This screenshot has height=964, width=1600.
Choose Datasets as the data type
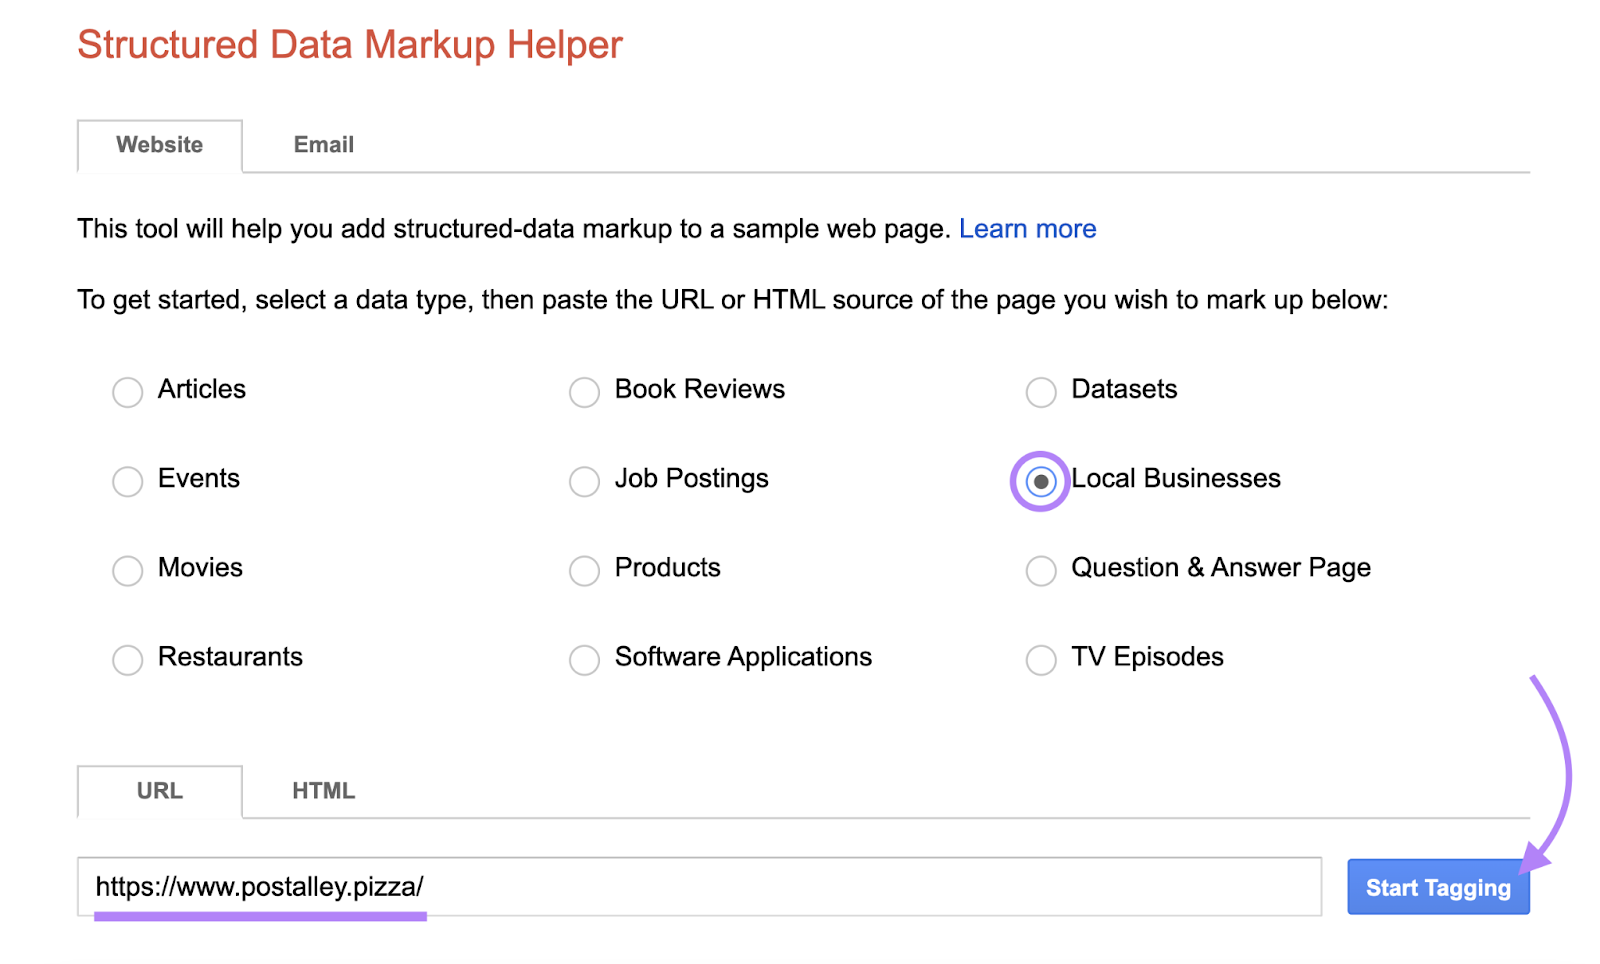click(x=1040, y=392)
